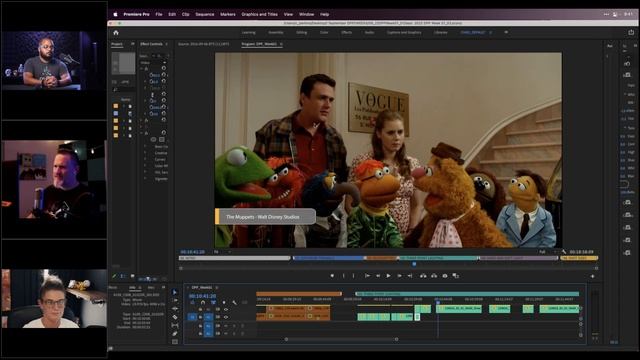Go to Out point
Screen dimensions: 640x360
tap(410, 276)
